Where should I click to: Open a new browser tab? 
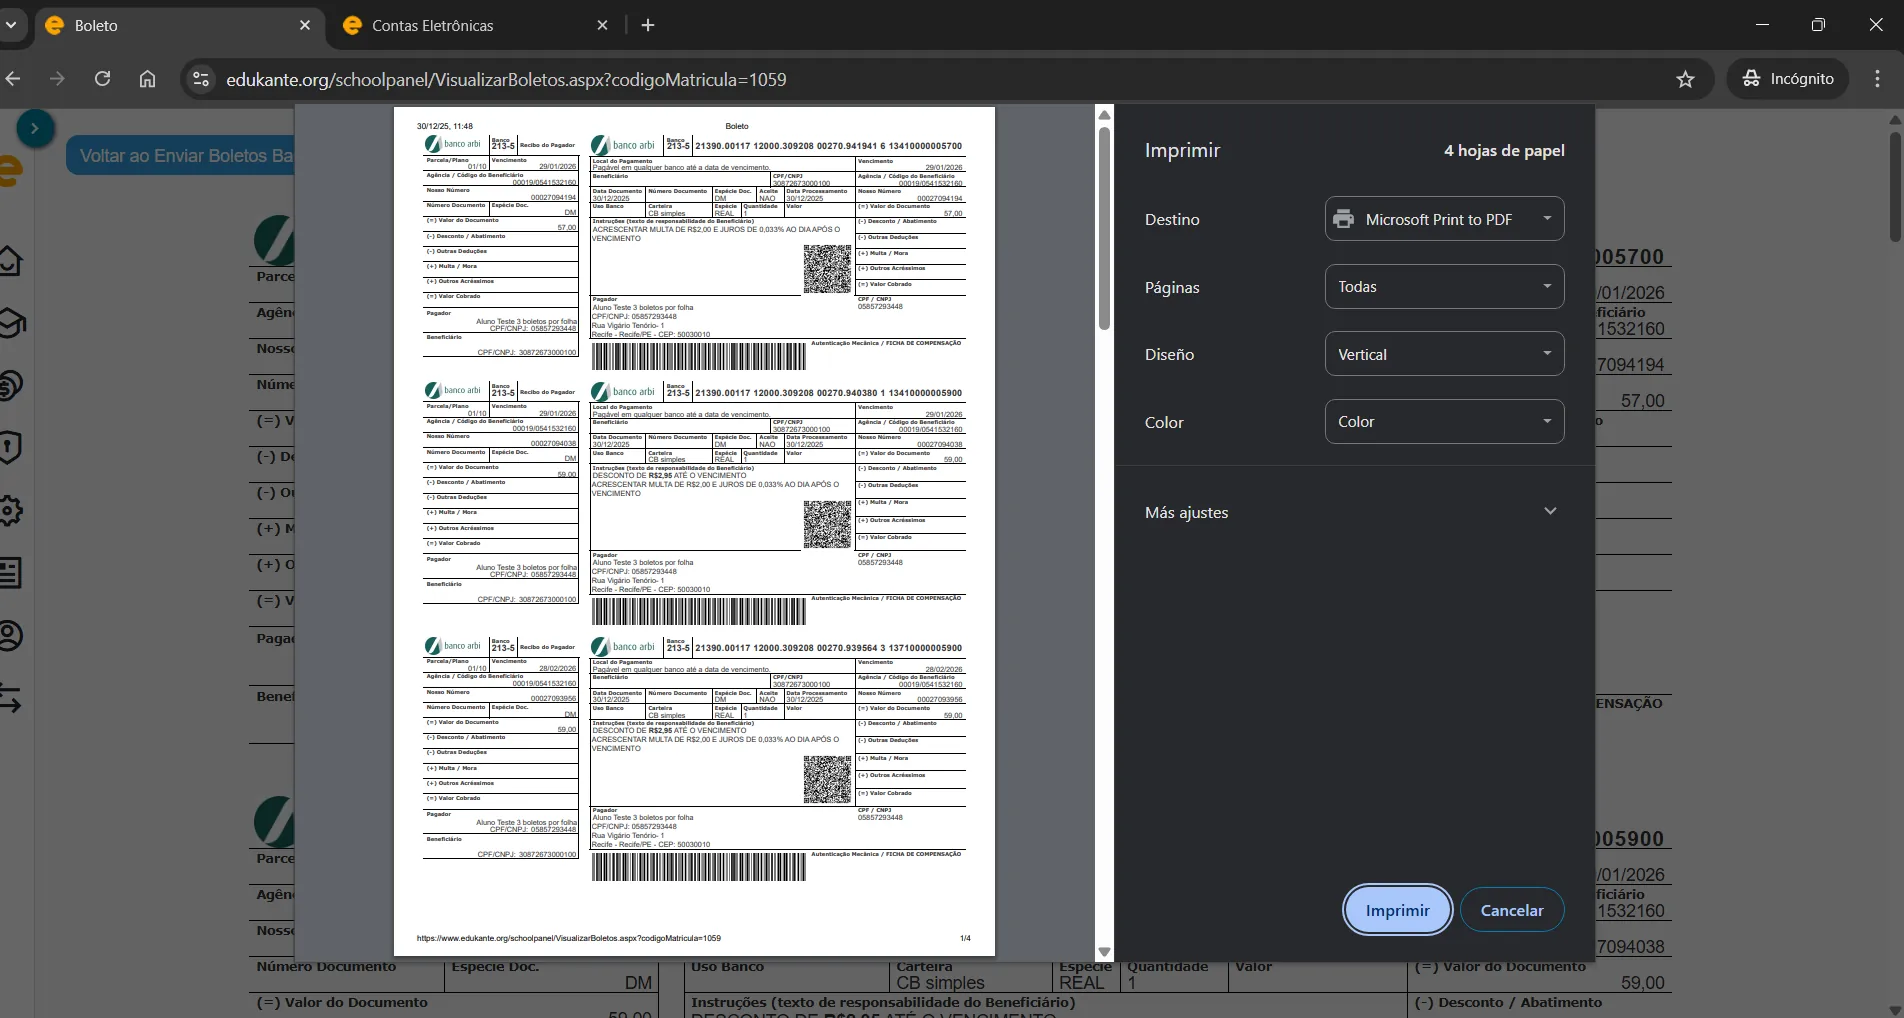click(x=648, y=25)
